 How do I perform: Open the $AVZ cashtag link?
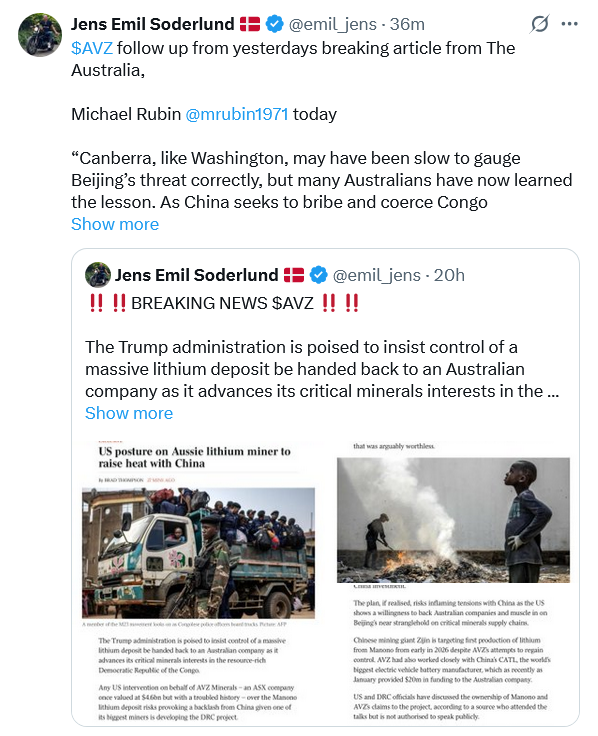click(92, 48)
